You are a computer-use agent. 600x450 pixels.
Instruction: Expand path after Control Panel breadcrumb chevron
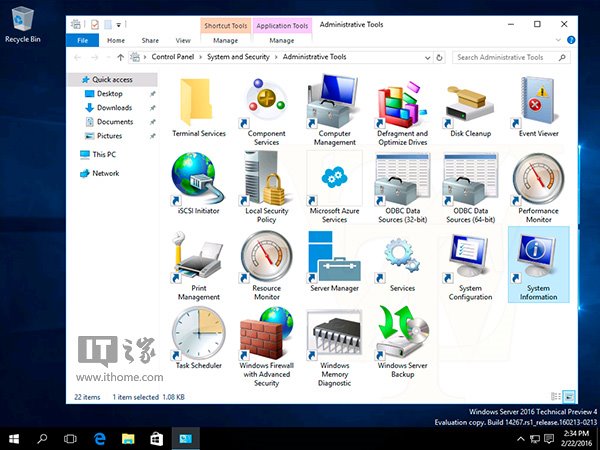tap(201, 57)
